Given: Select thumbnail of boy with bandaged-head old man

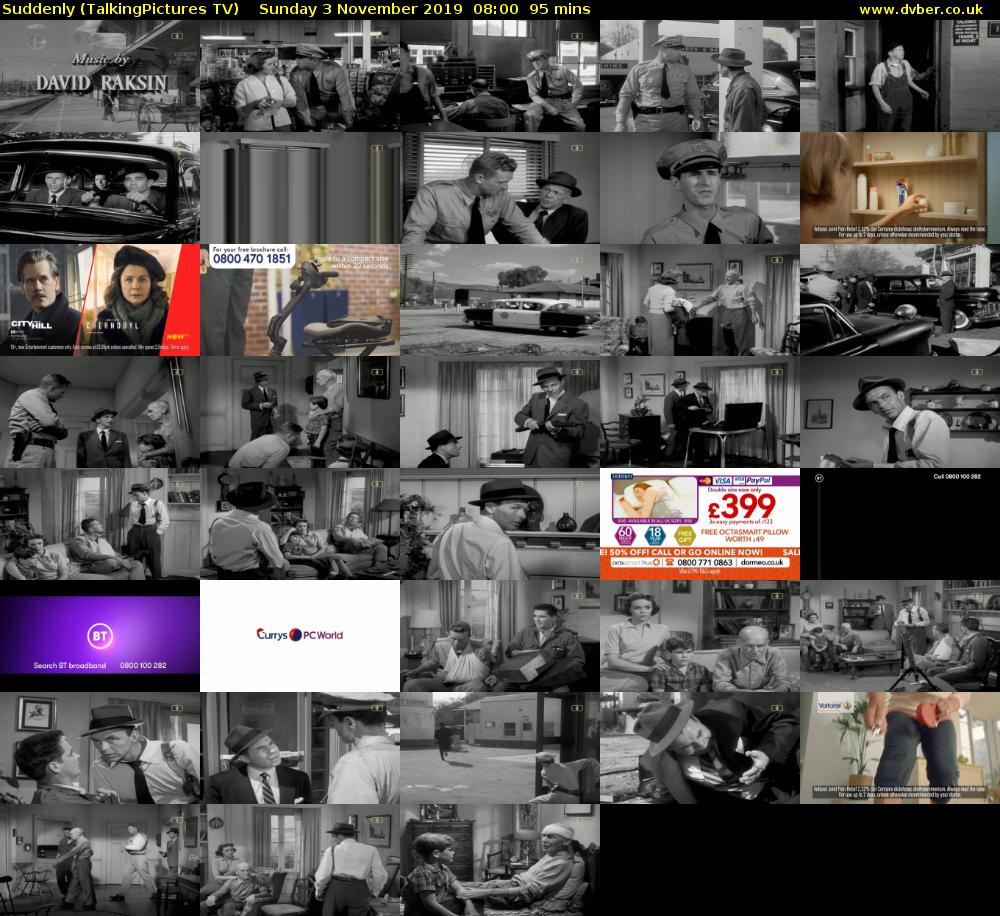Looking at the screenshot, I should 500,860.
